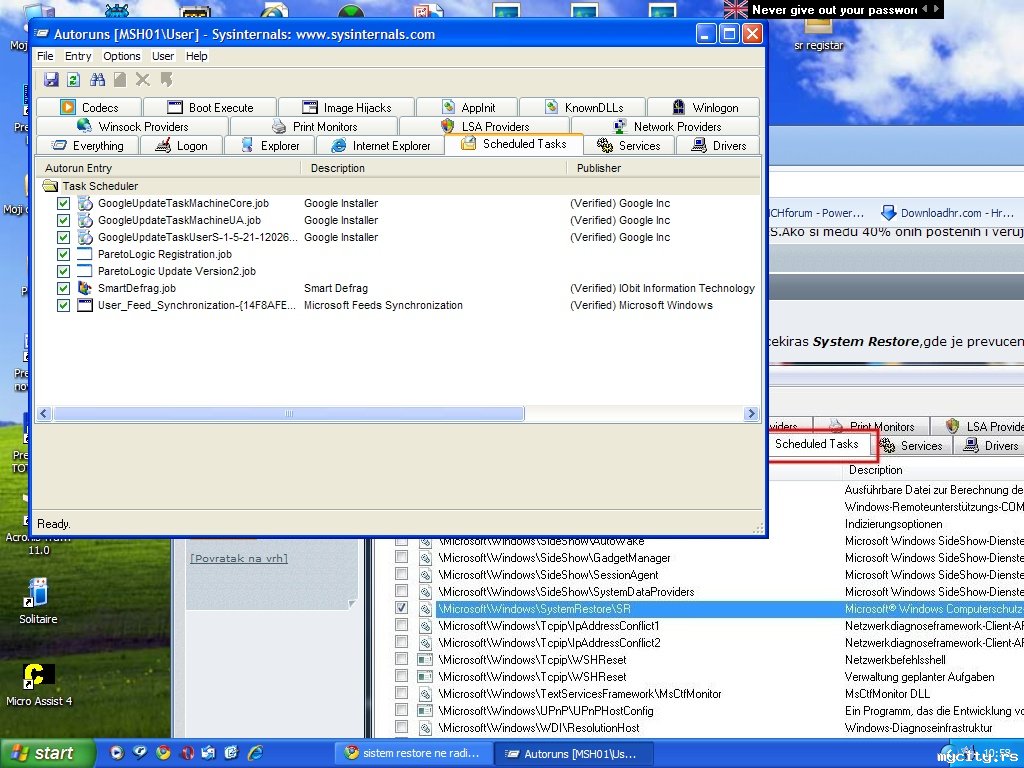Open the Micro Assist 4 desktop shortcut
Viewport: 1024px width, 768px height.
[x=39, y=685]
